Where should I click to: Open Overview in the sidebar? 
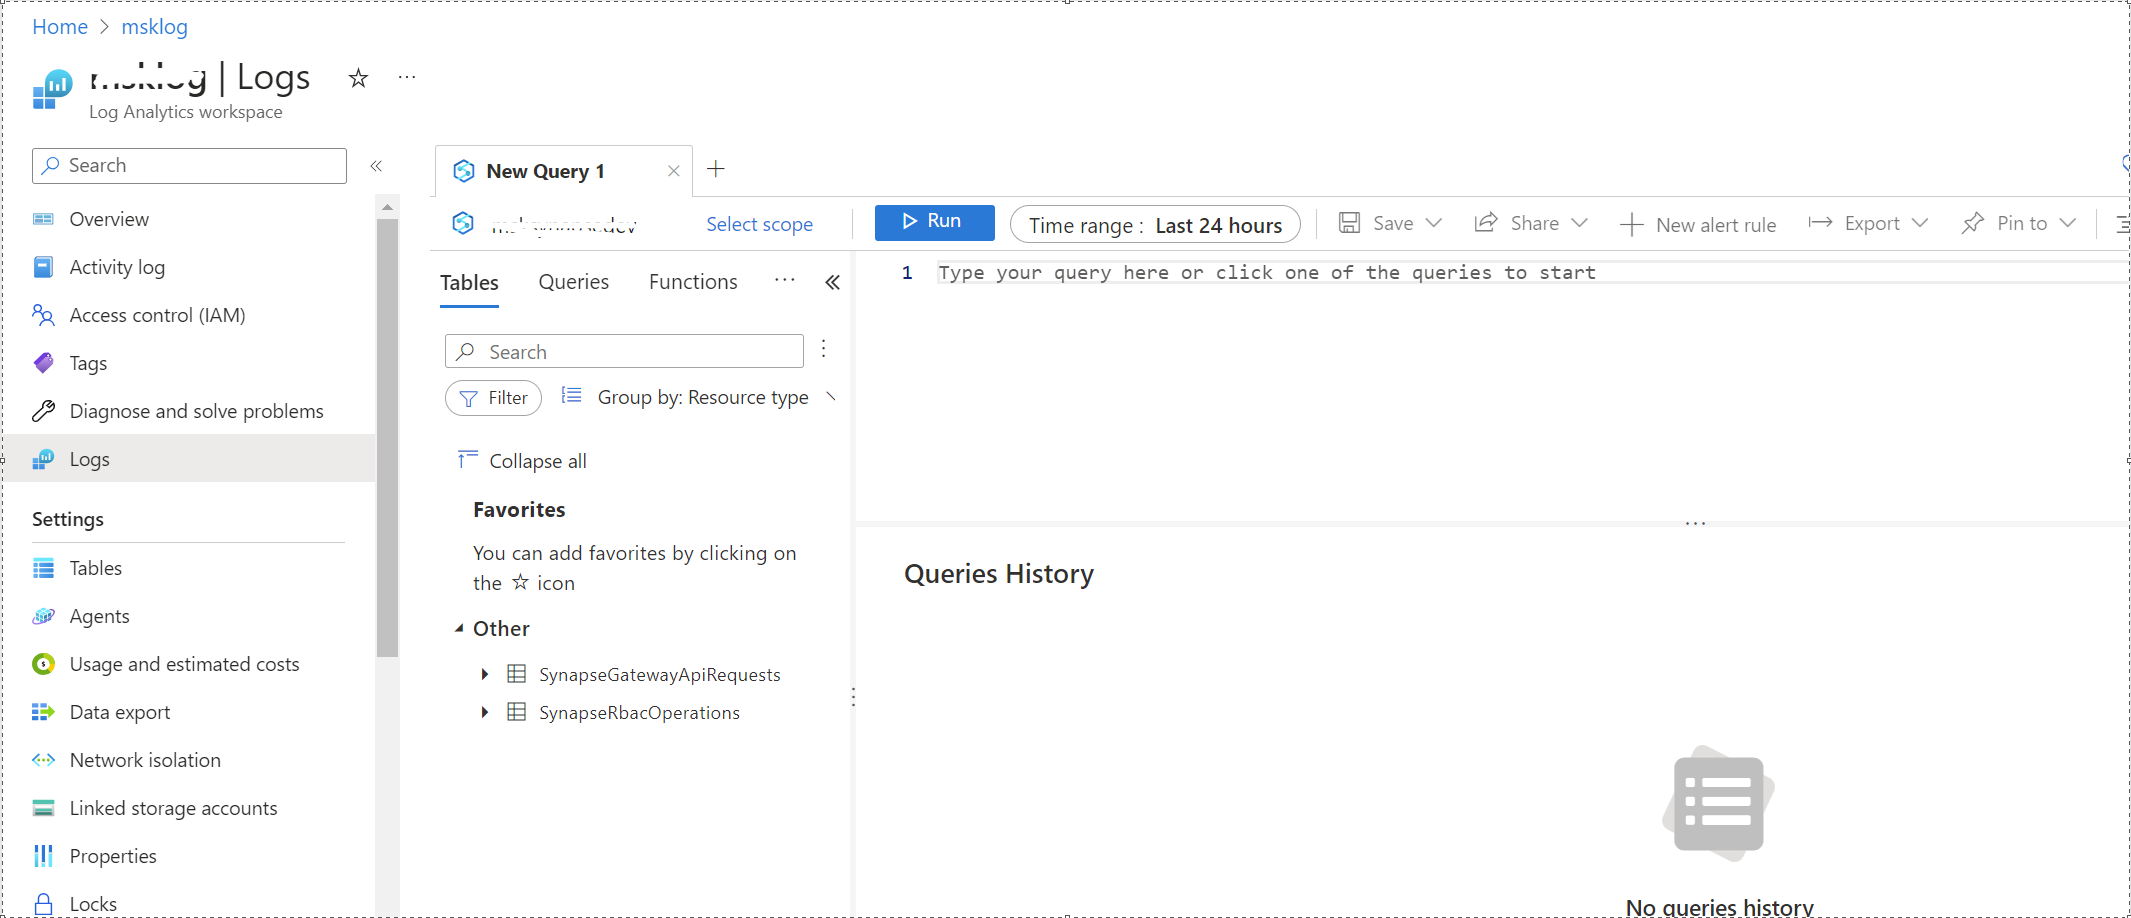109,219
